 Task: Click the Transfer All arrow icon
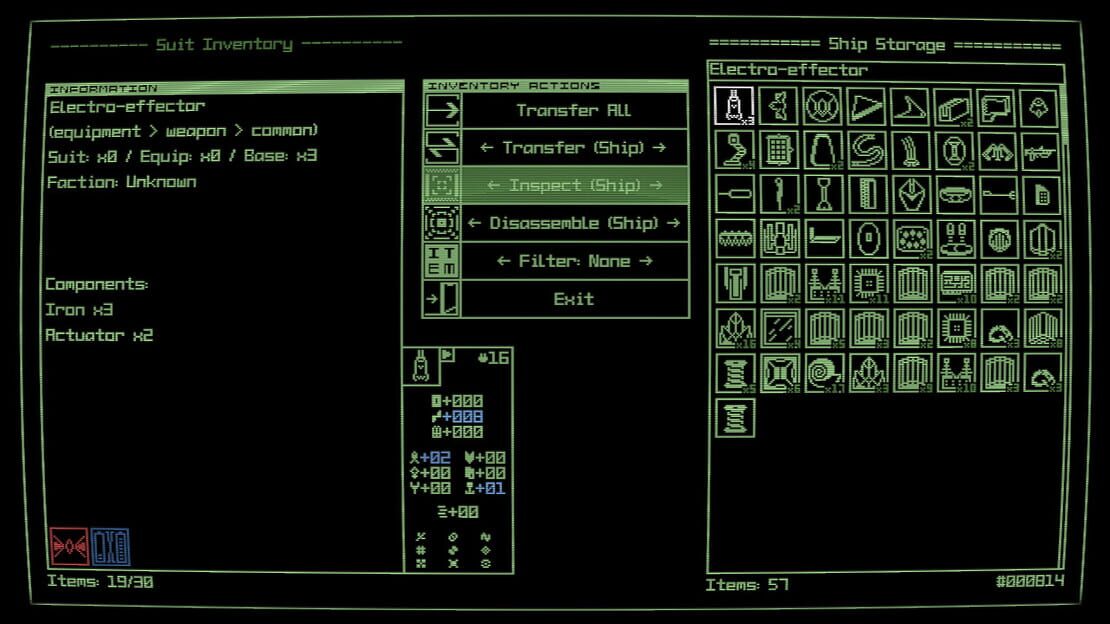[x=442, y=110]
